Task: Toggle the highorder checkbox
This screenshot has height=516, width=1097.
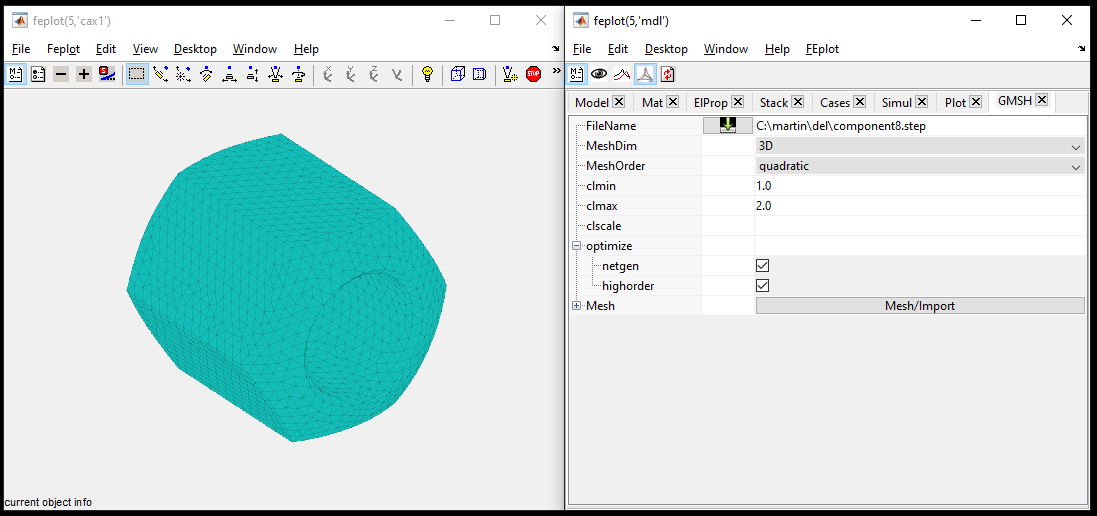Action: point(763,286)
